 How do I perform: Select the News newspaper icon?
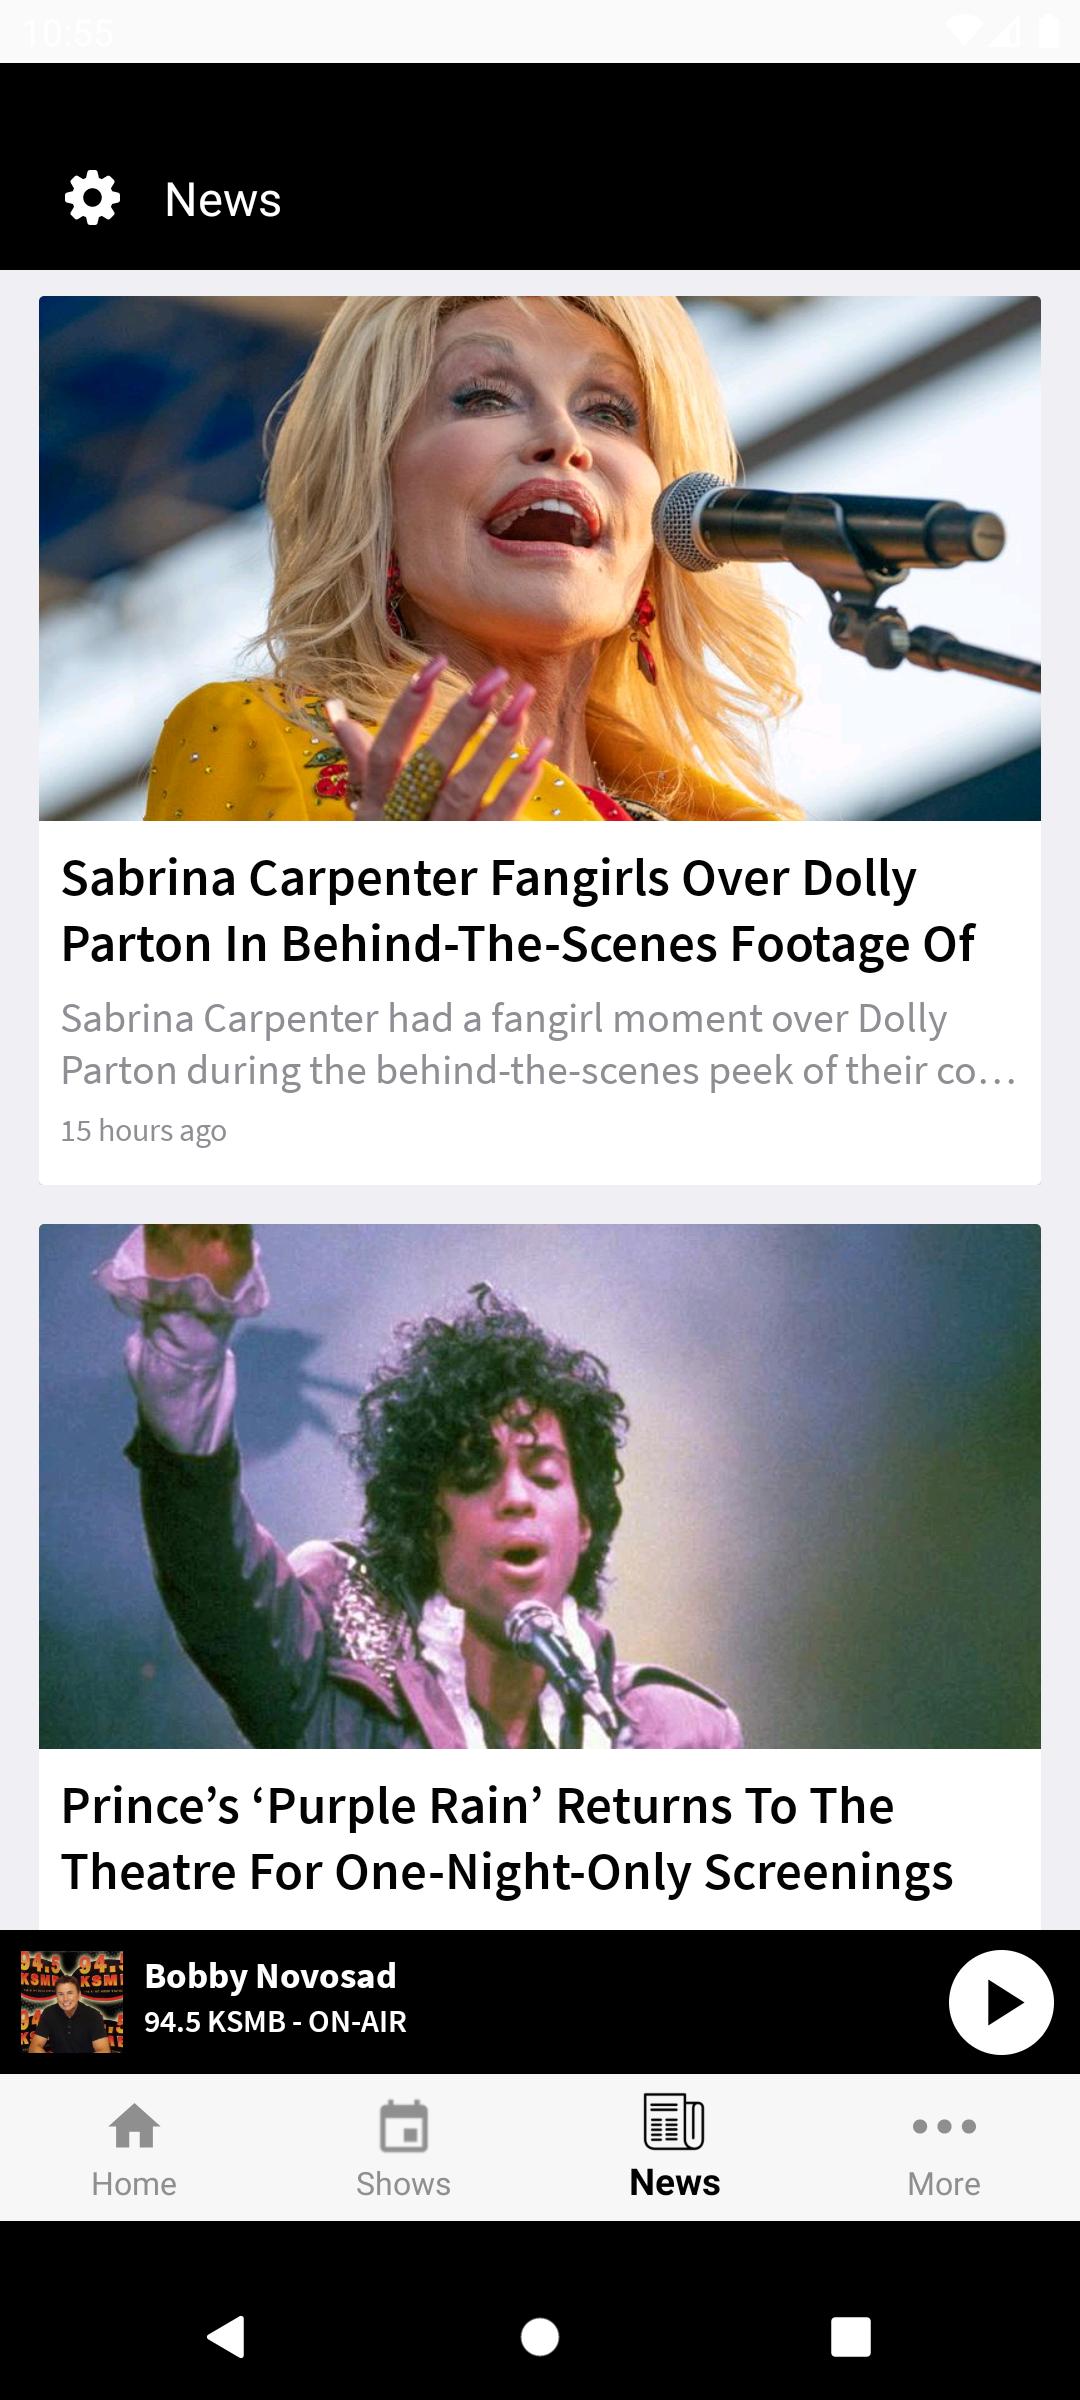point(674,2121)
